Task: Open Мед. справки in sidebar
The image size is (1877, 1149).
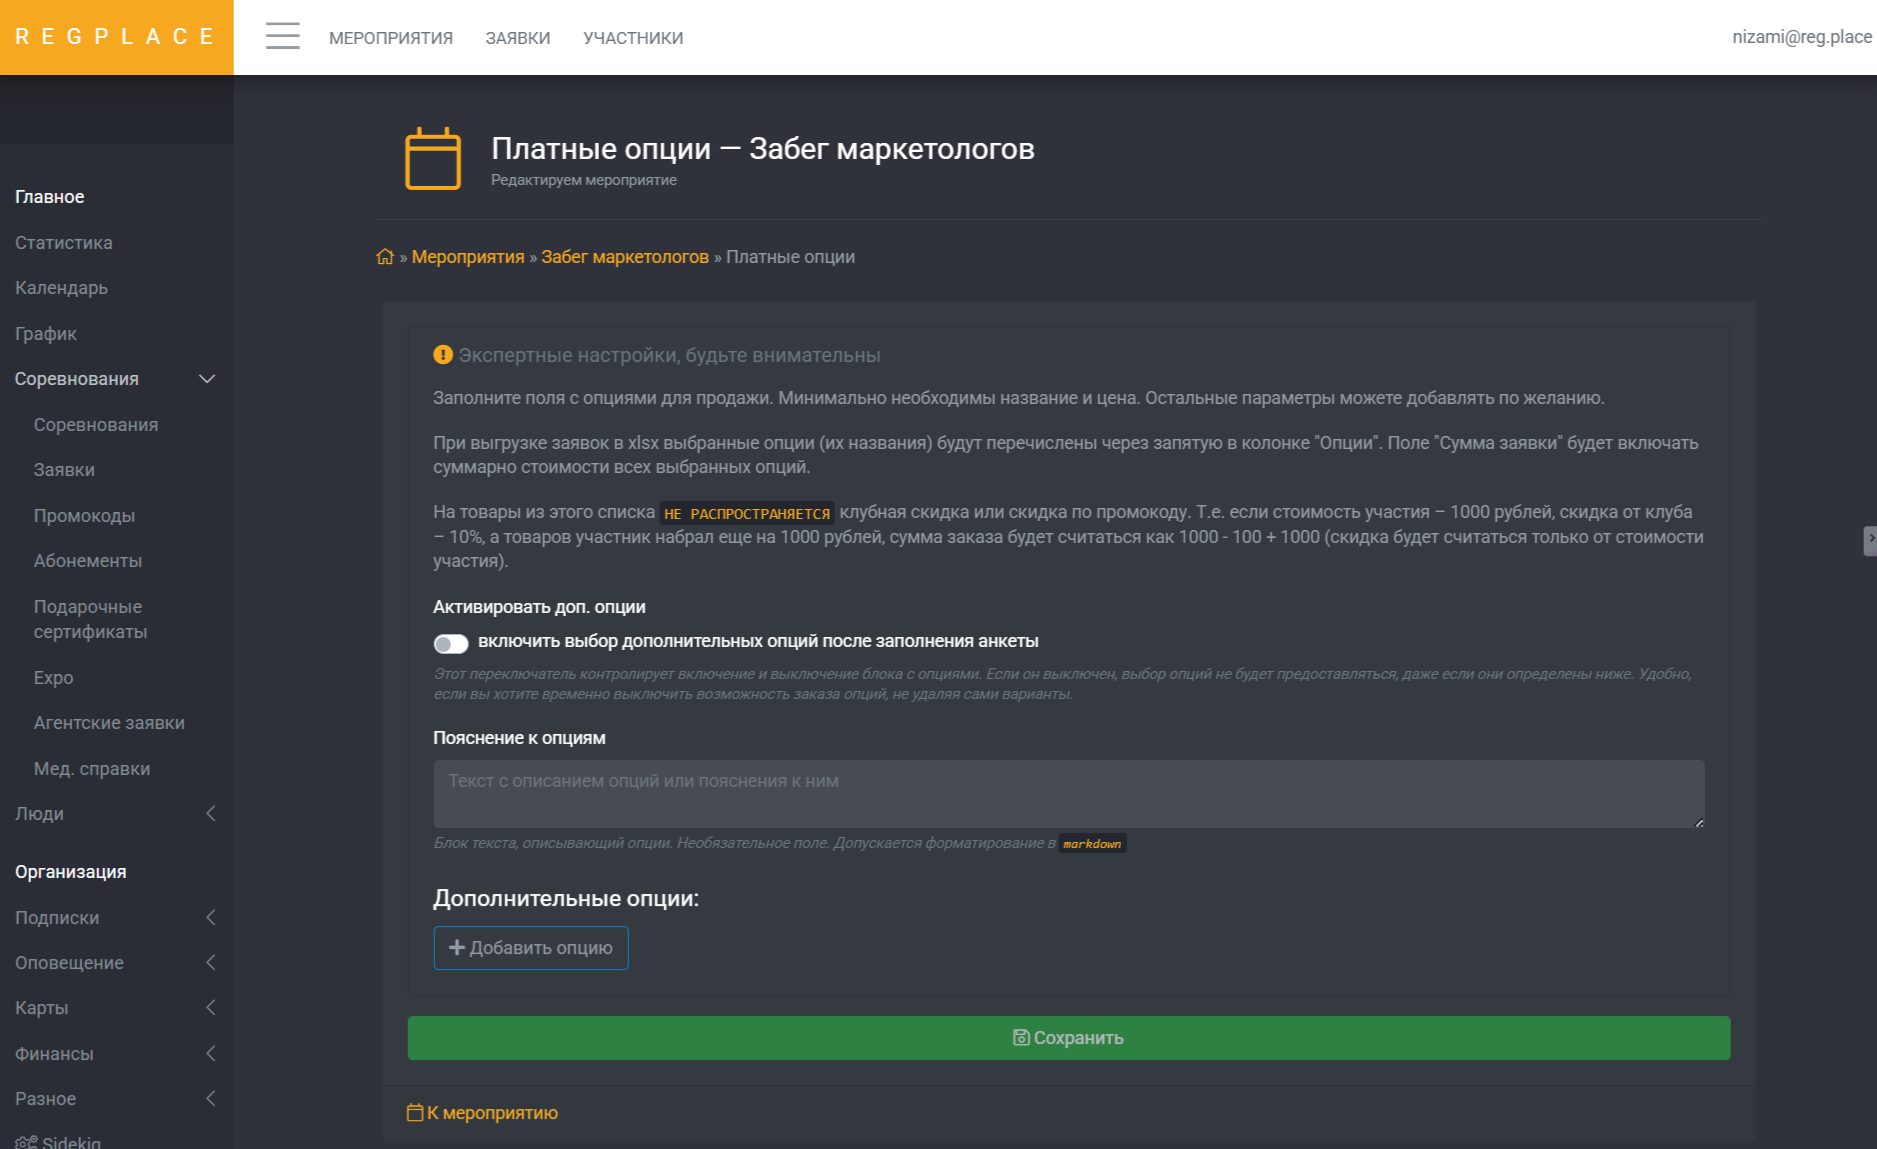Action: pos(92,769)
